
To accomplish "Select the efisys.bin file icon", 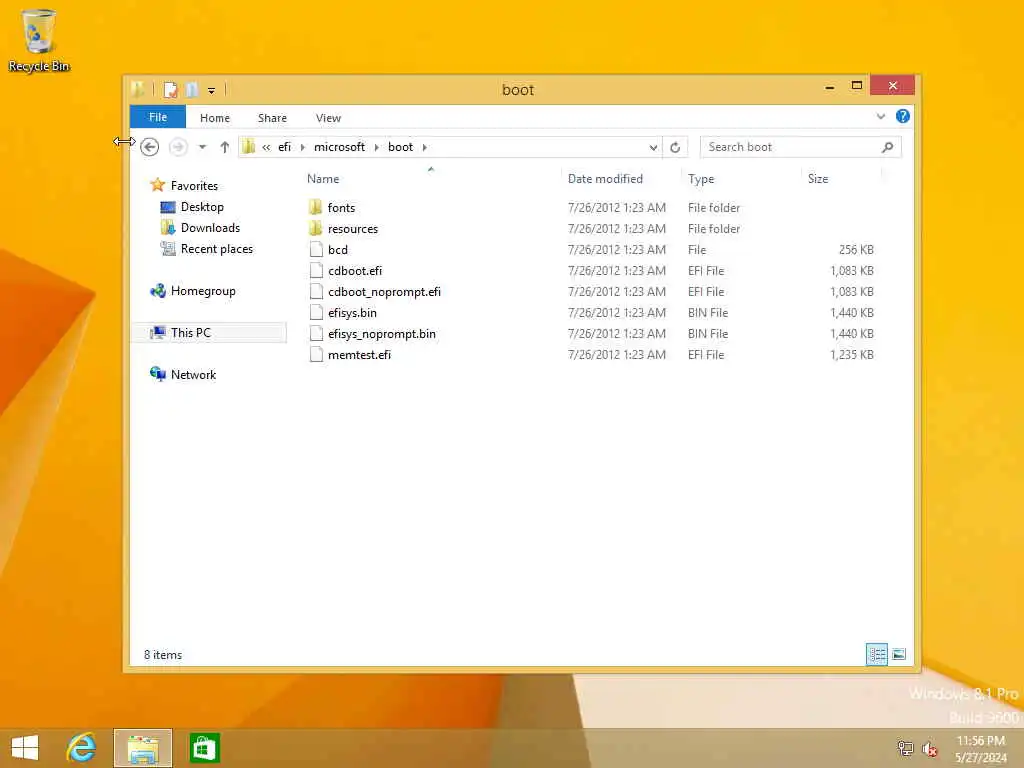I will point(316,312).
